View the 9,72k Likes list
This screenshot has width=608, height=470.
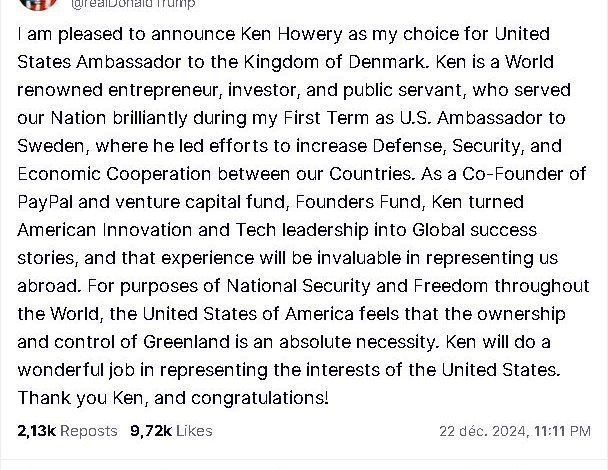pos(171,431)
